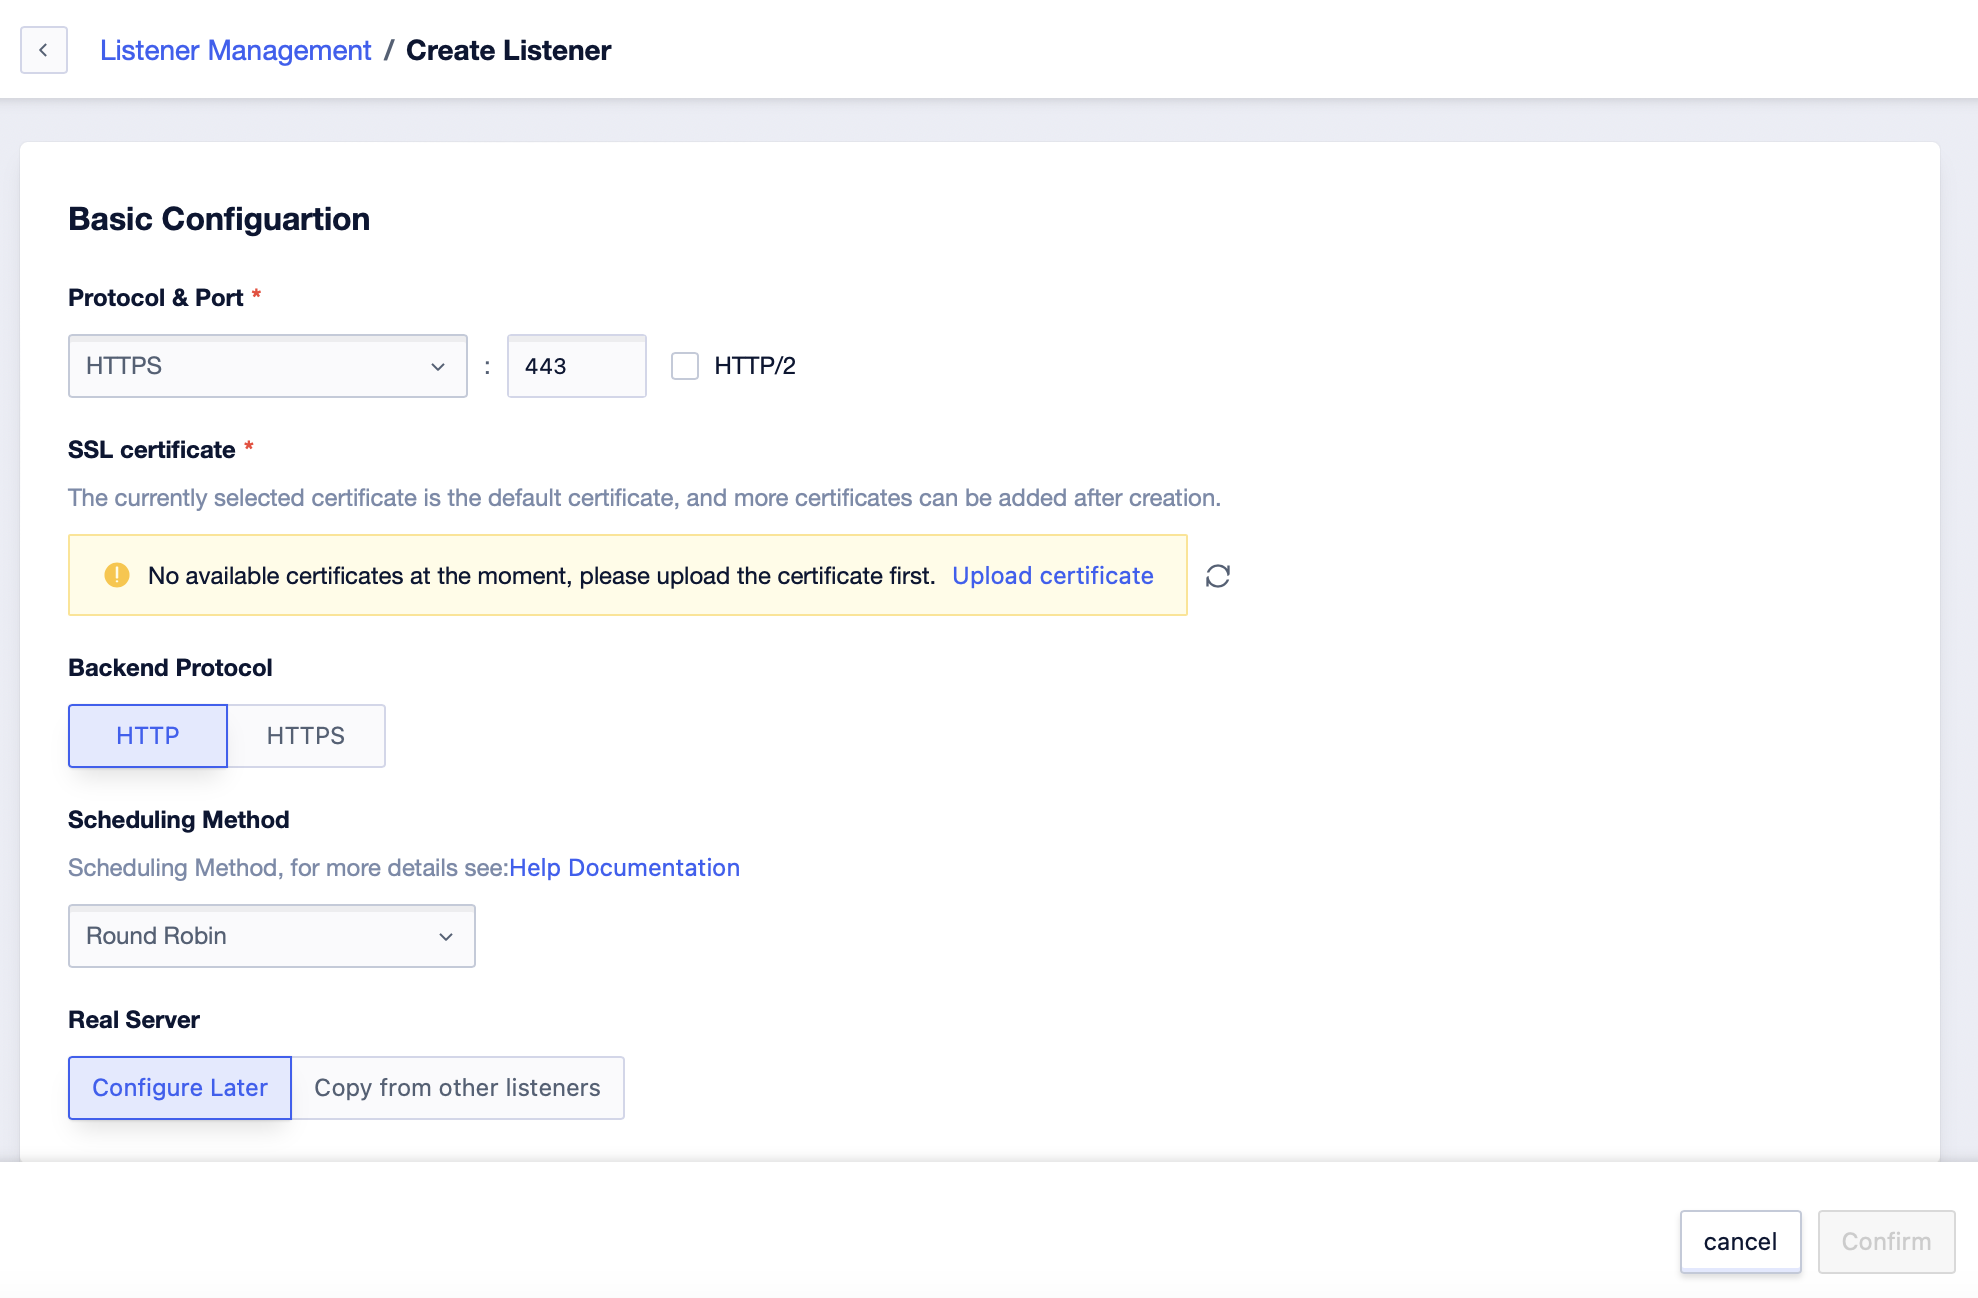Choose Configure Later for real server
This screenshot has width=1978, height=1298.
pos(180,1088)
